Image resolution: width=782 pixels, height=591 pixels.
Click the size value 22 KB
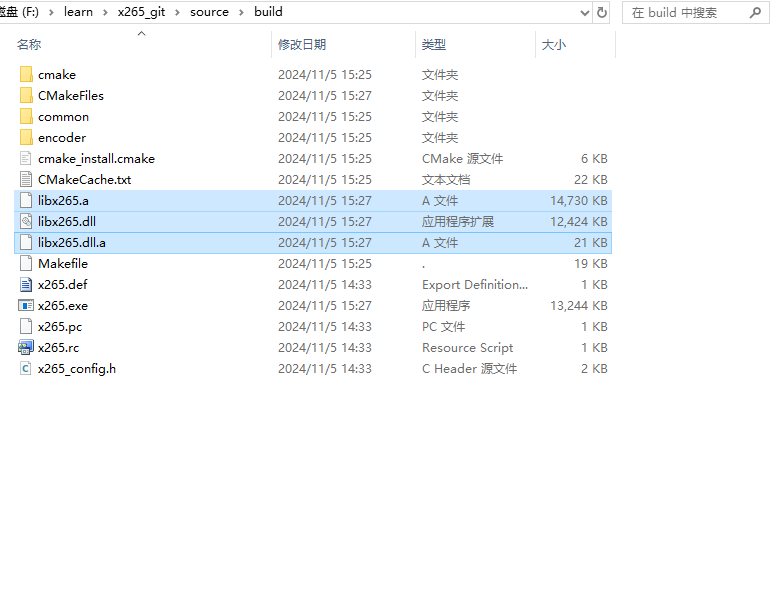pyautogui.click(x=590, y=180)
